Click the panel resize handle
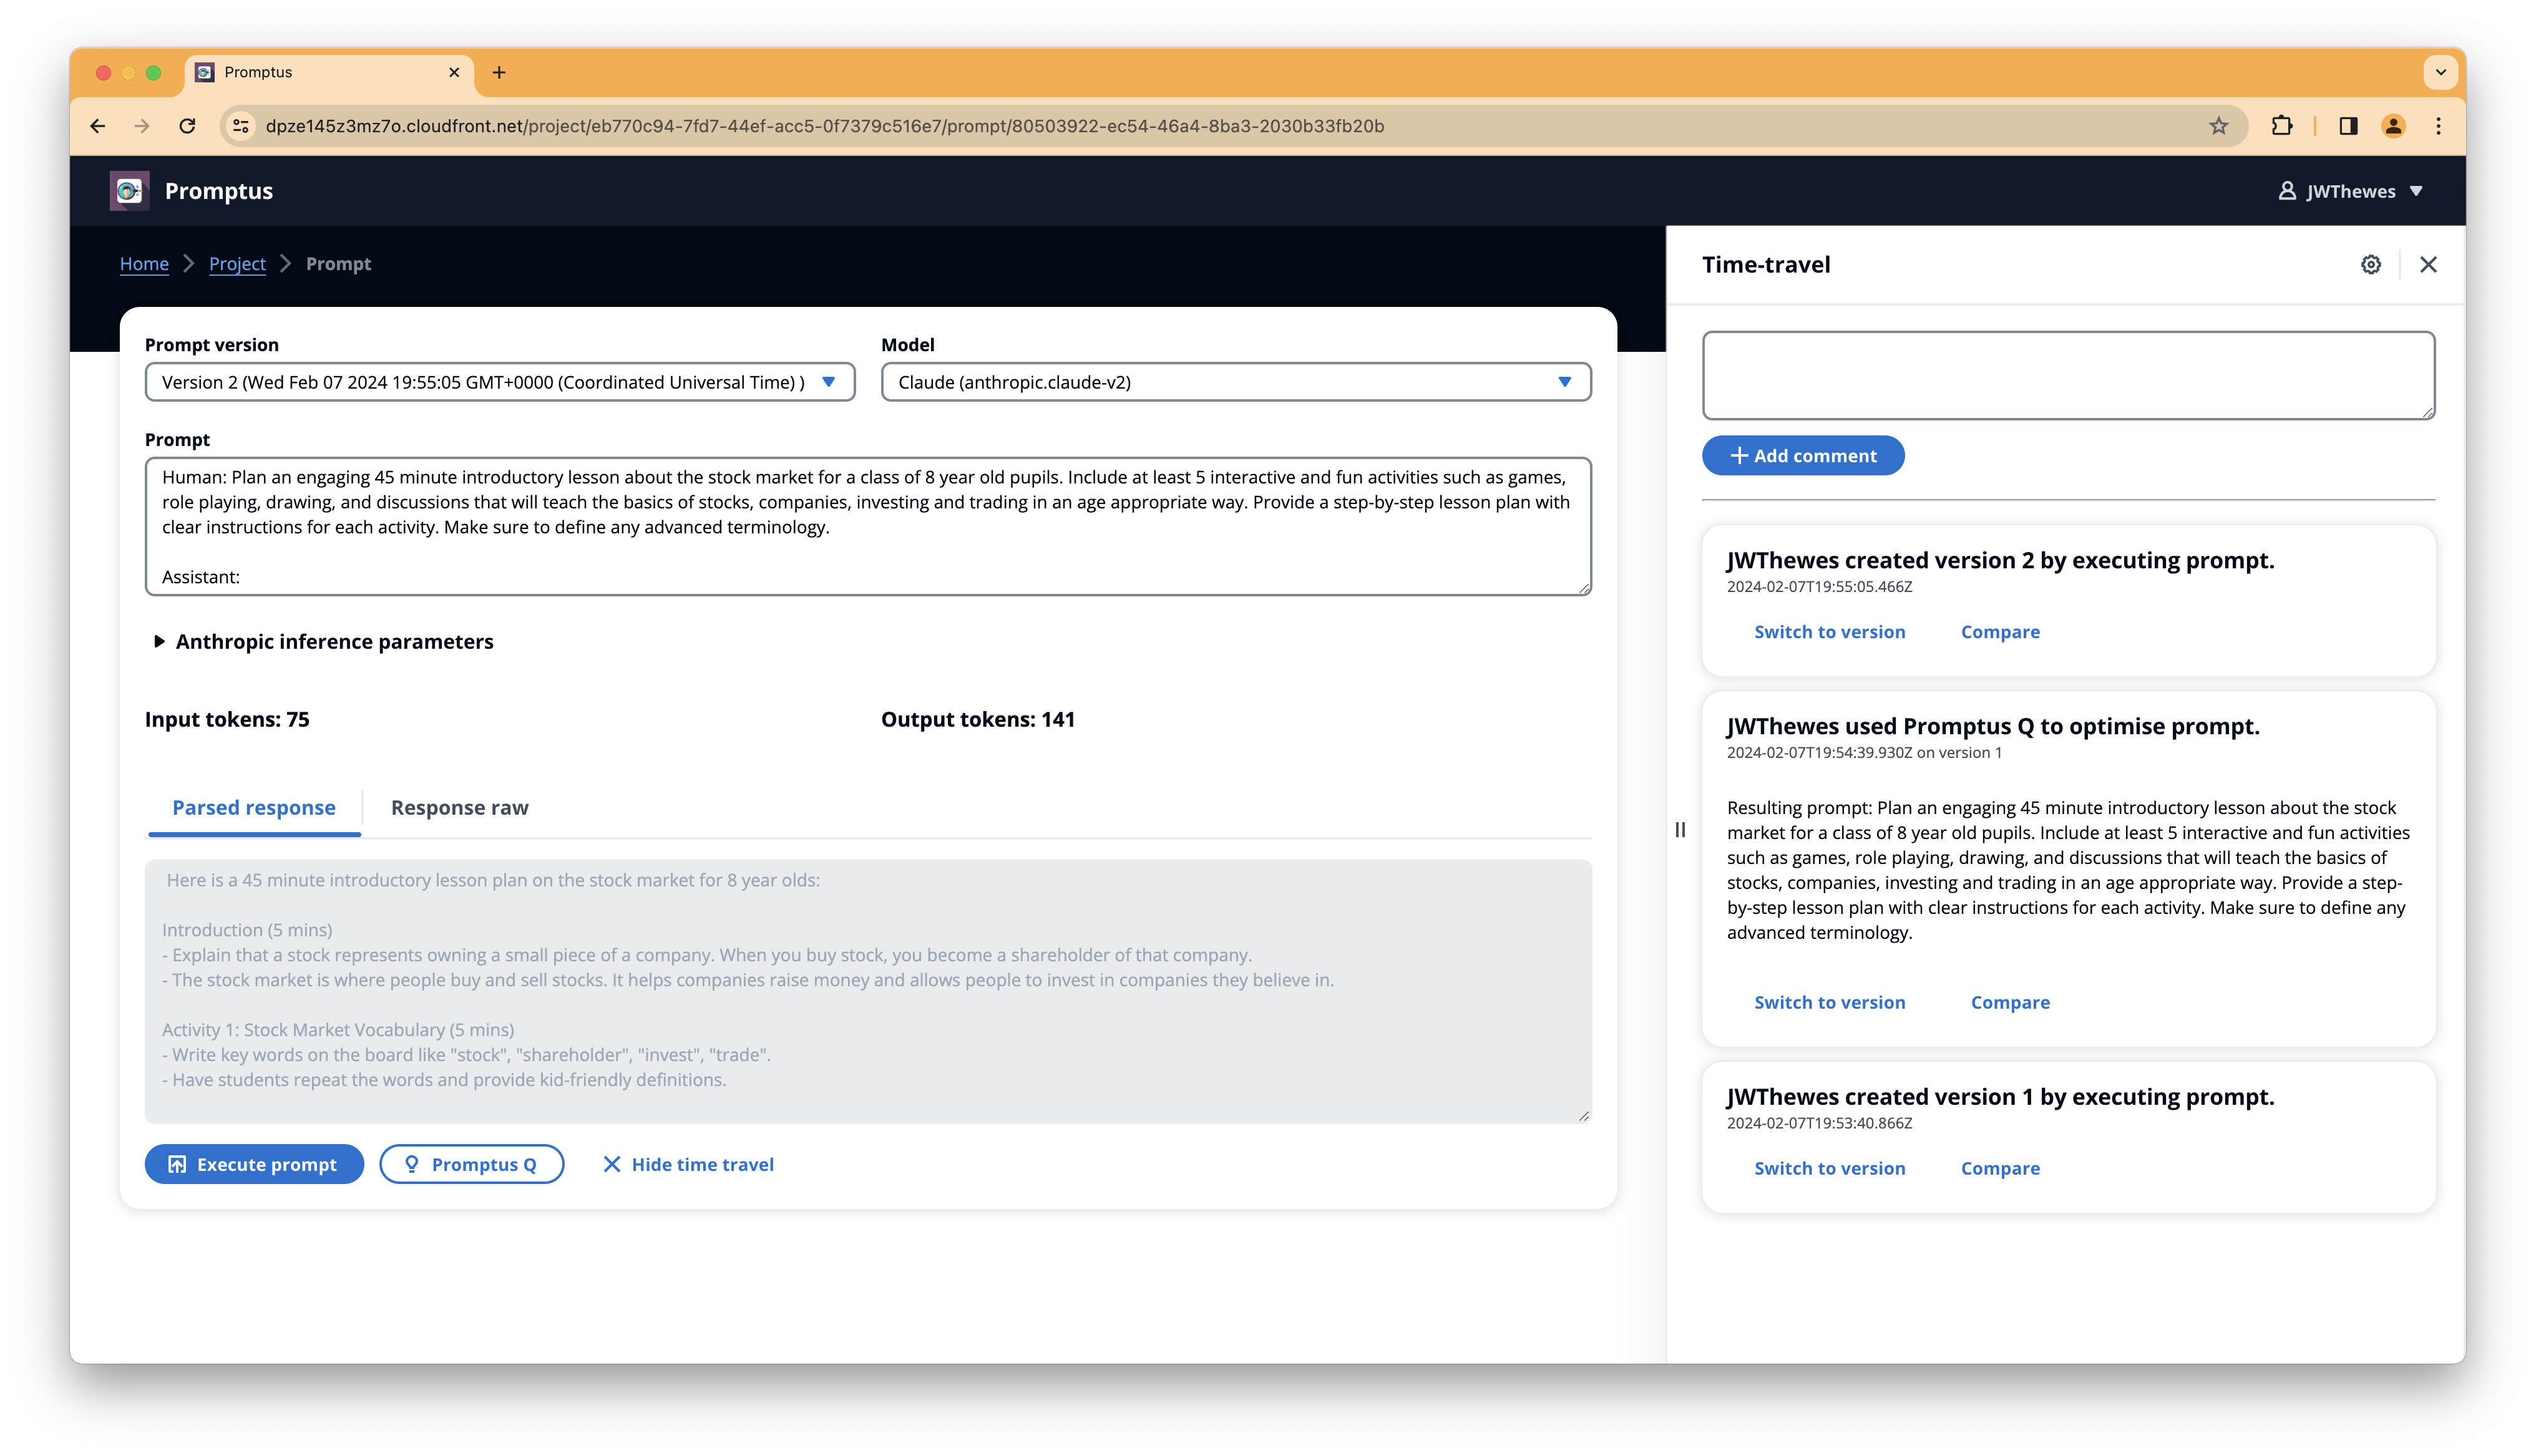Image resolution: width=2536 pixels, height=1456 pixels. click(1680, 829)
